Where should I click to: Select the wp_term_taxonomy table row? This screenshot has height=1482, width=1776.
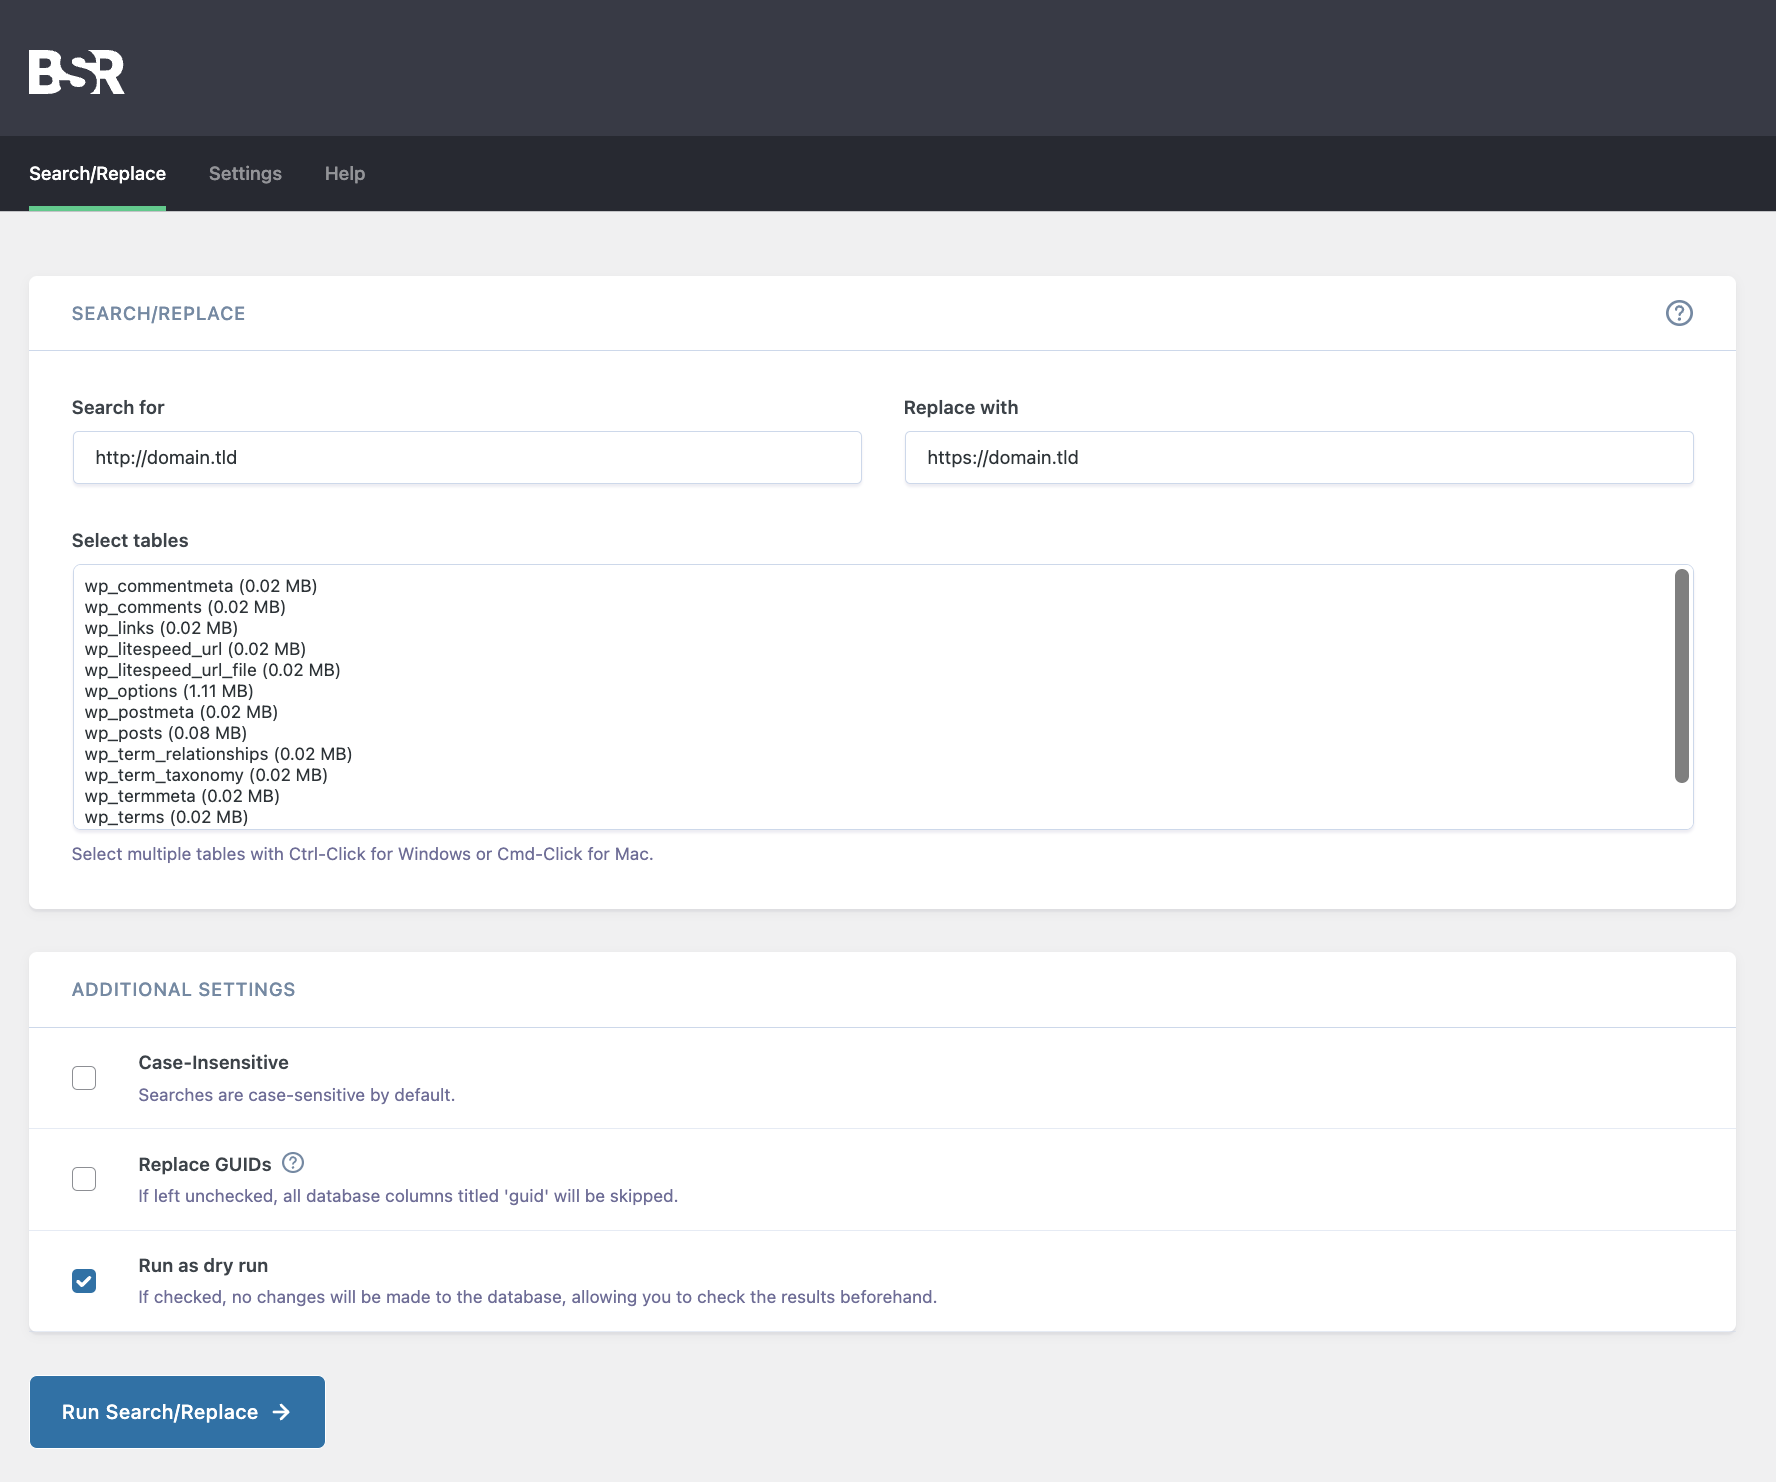[205, 774]
